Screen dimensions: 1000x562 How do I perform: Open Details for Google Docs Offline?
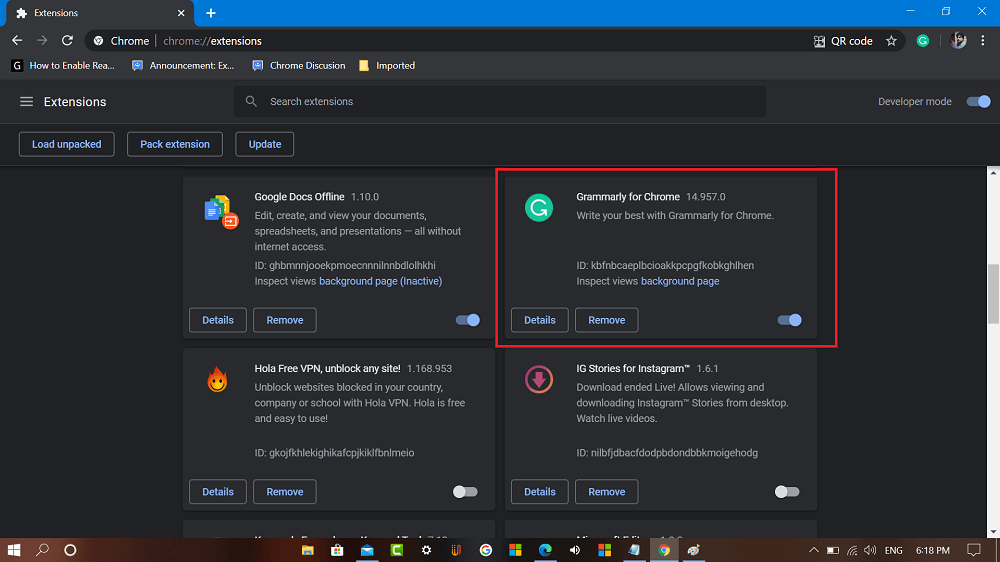pos(217,320)
